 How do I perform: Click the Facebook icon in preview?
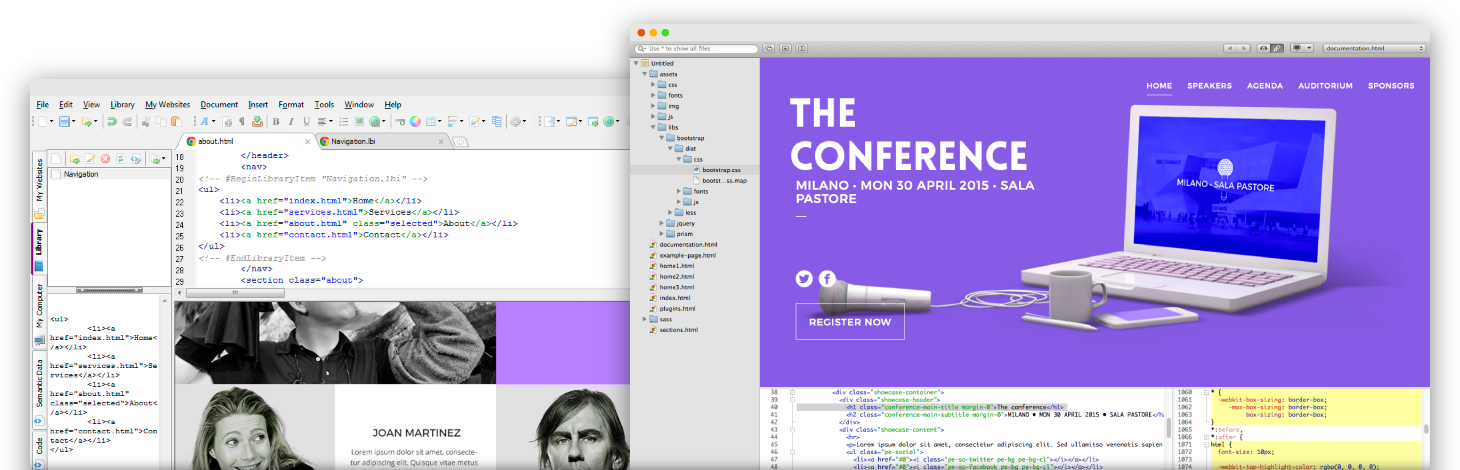[x=828, y=279]
